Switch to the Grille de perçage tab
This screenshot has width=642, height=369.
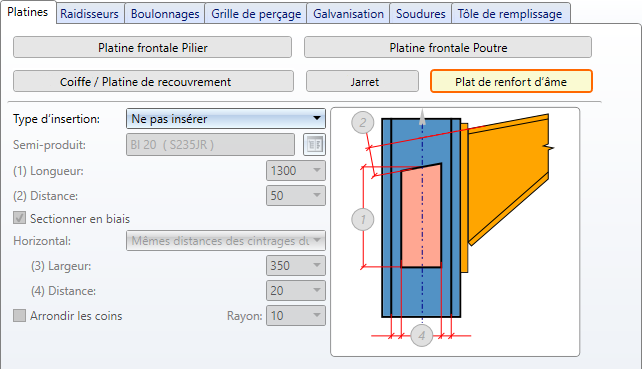coord(256,14)
